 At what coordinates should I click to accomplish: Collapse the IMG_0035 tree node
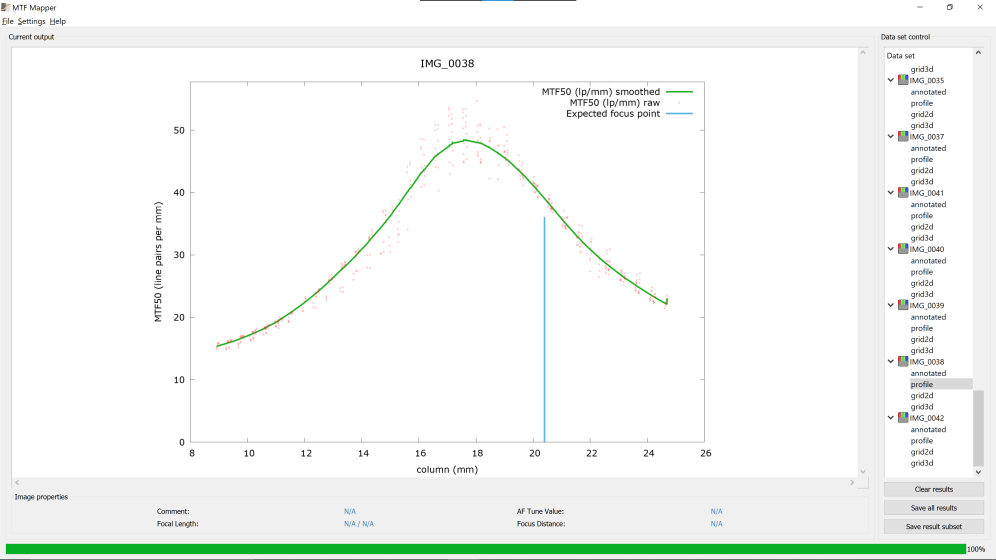[891, 81]
